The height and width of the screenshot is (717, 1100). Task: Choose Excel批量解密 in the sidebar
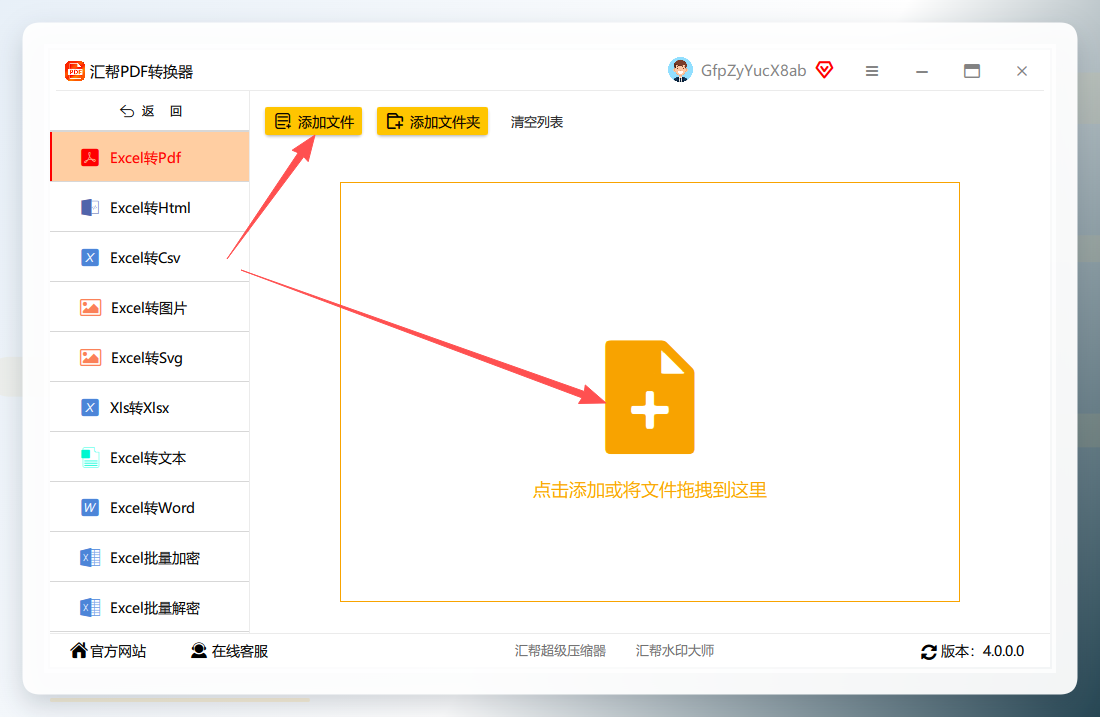click(149, 607)
